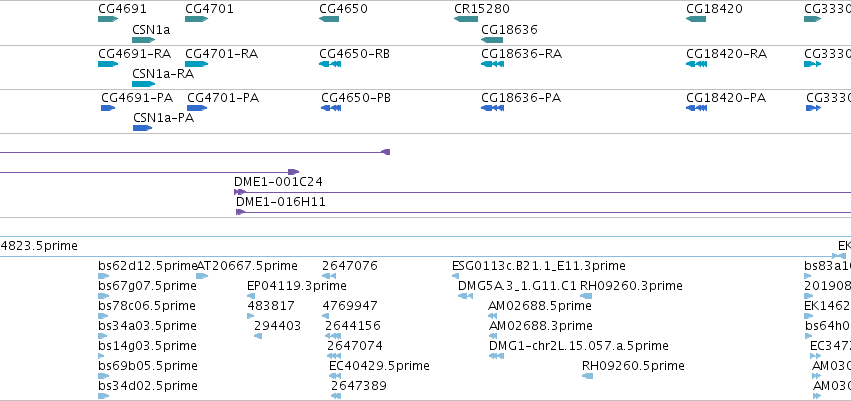
Task: Click the CSN1a gene arrow glyph
Action: click(144, 40)
